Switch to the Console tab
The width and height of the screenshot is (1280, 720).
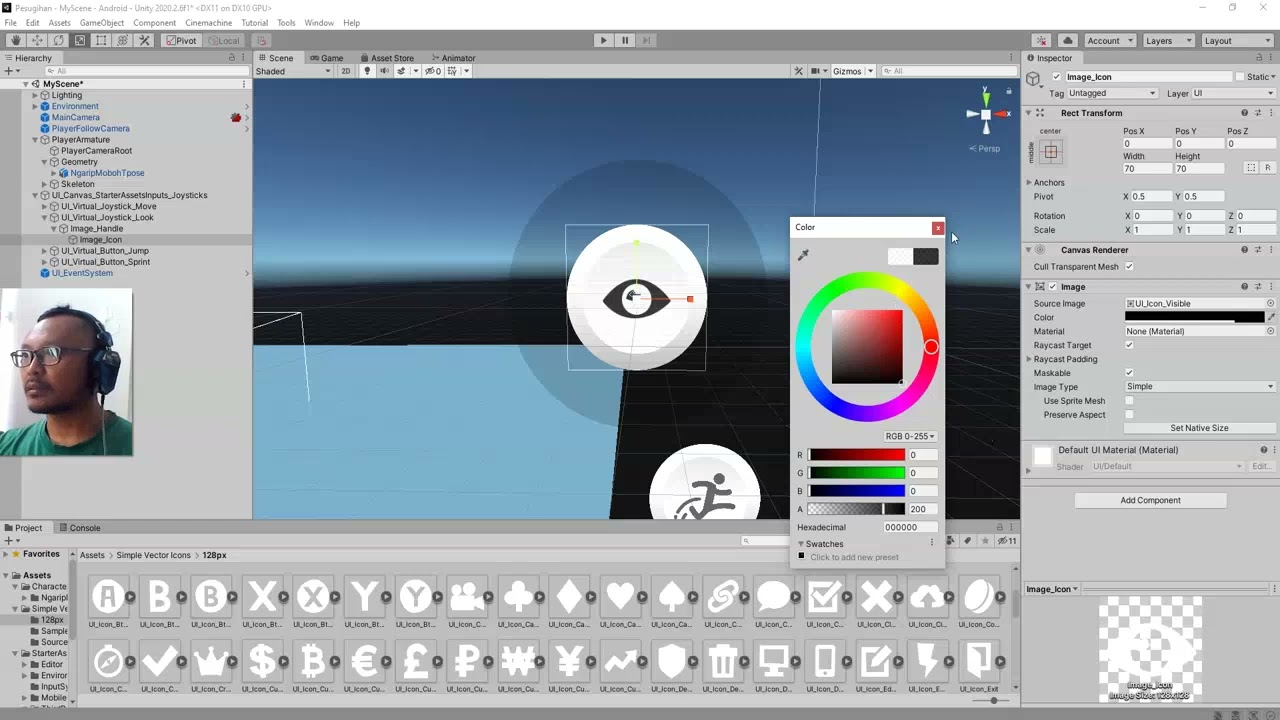[79, 528]
